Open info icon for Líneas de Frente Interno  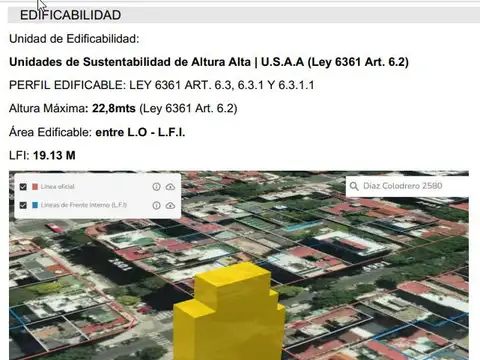click(x=156, y=205)
